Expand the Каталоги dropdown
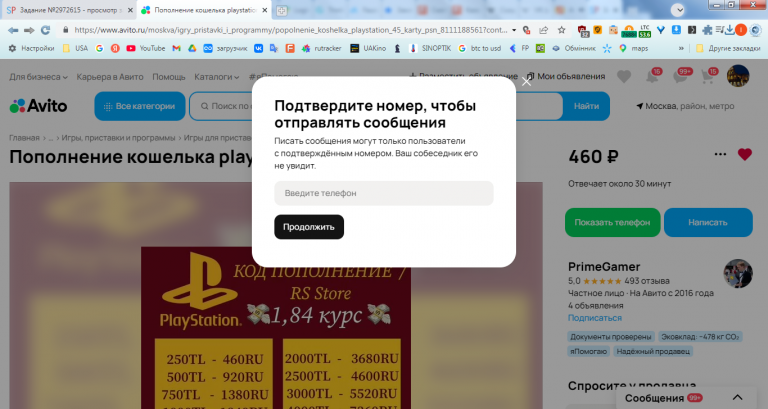The width and height of the screenshot is (768, 409). (x=216, y=77)
